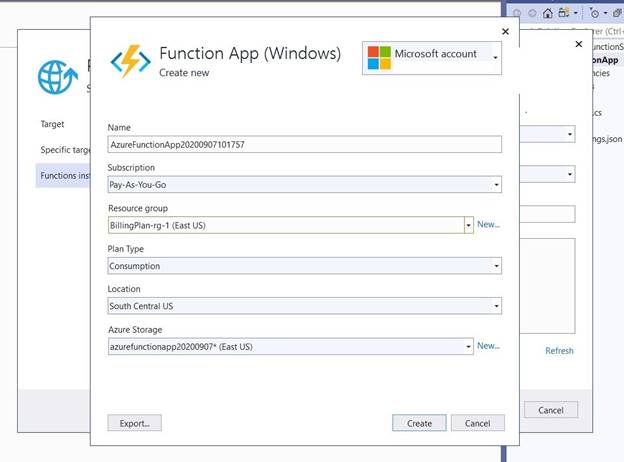Click the switch views icon in Solution Explorer
624x462 pixels.
[x=566, y=14]
